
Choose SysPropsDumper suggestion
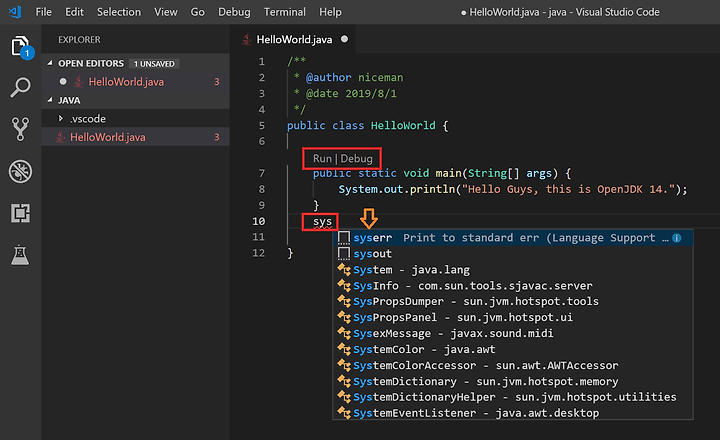click(x=513, y=301)
